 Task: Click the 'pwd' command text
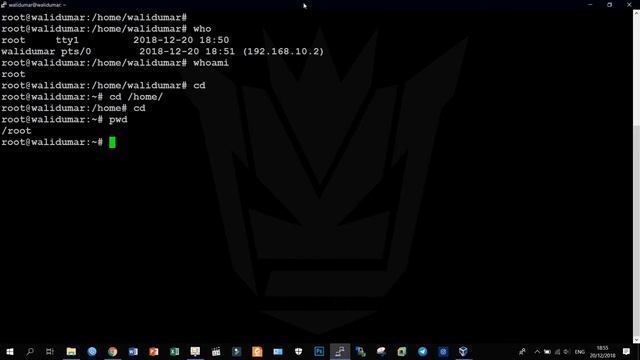tap(118, 120)
